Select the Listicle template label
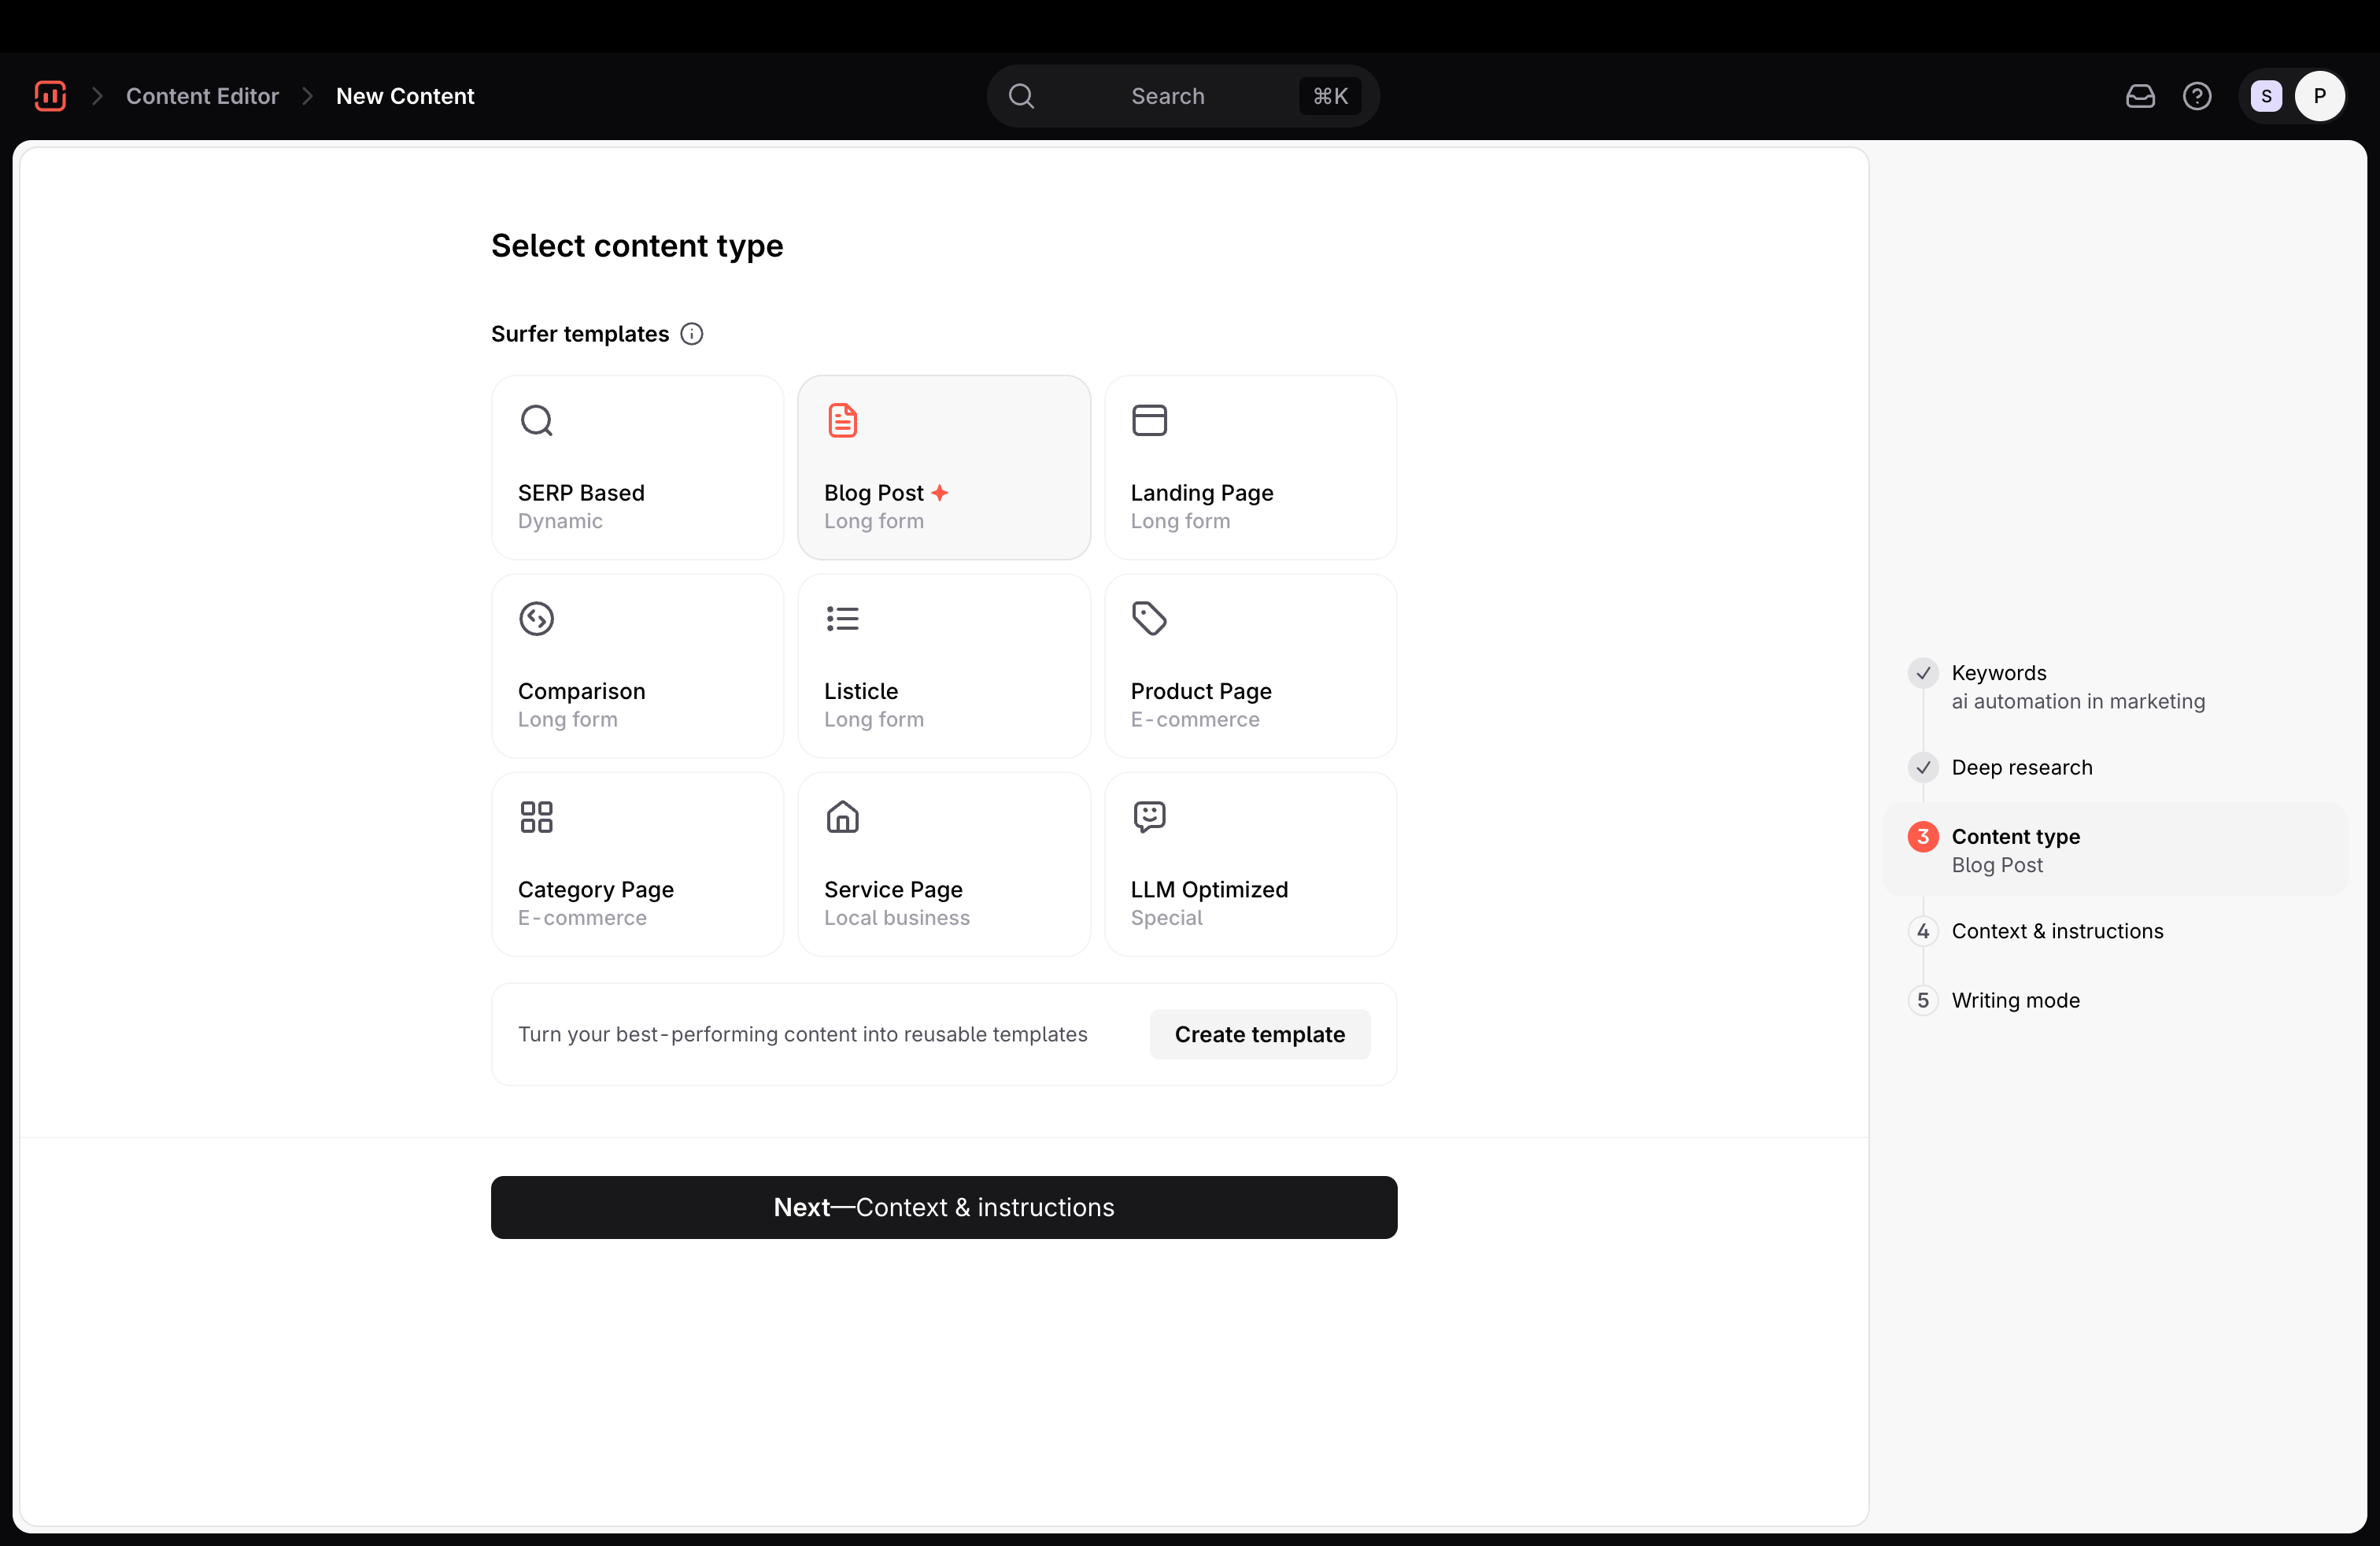 click(861, 691)
